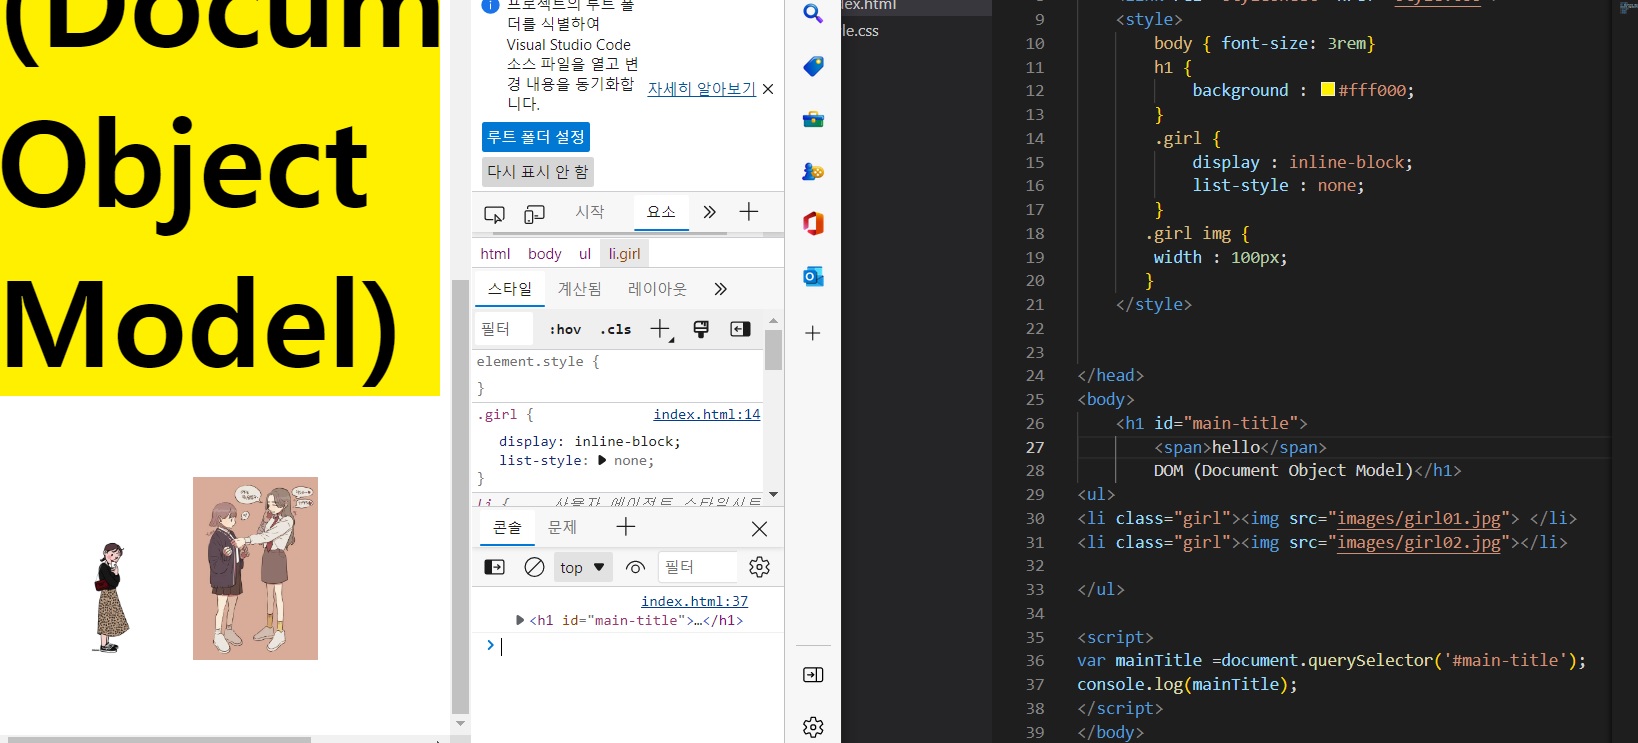1638x743 pixels.
Task: Click the paintbrush rendering emulation icon
Action: pos(701,329)
